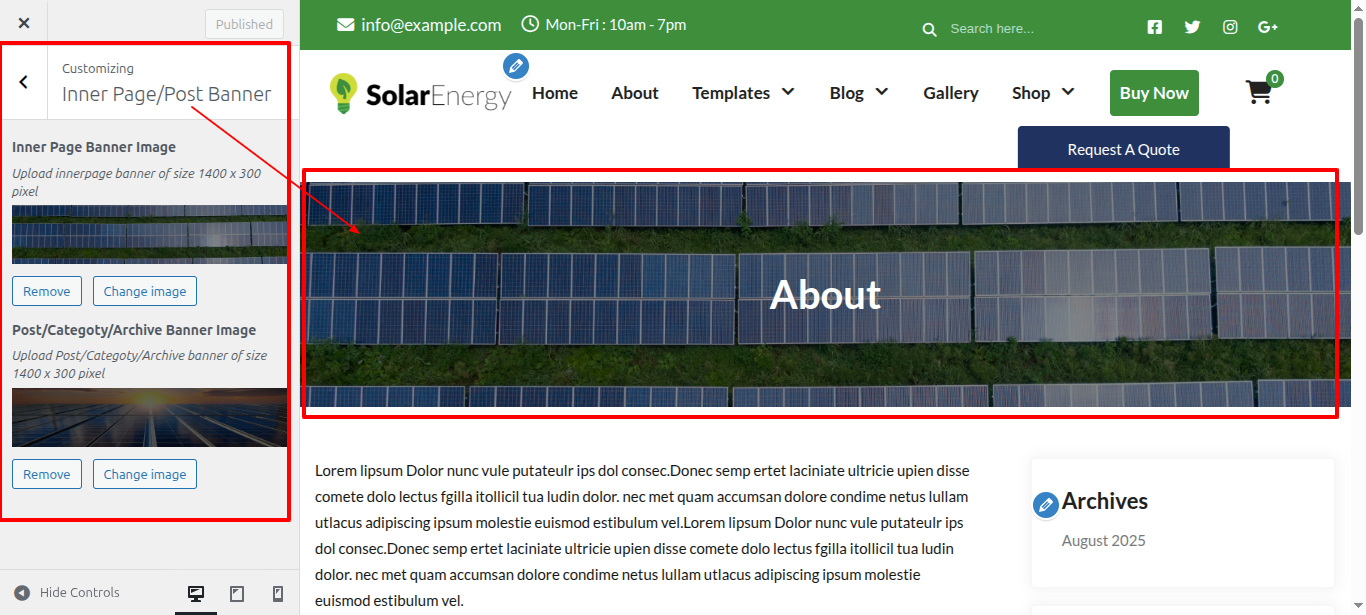Click the search magnifier icon
The image size is (1366, 615).
(929, 30)
